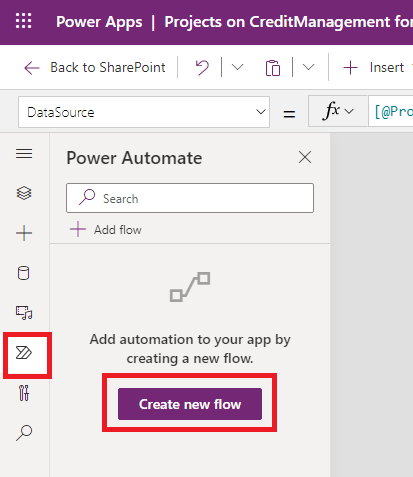Open the app launcher waffle icon
413x477 pixels.
(x=24, y=21)
